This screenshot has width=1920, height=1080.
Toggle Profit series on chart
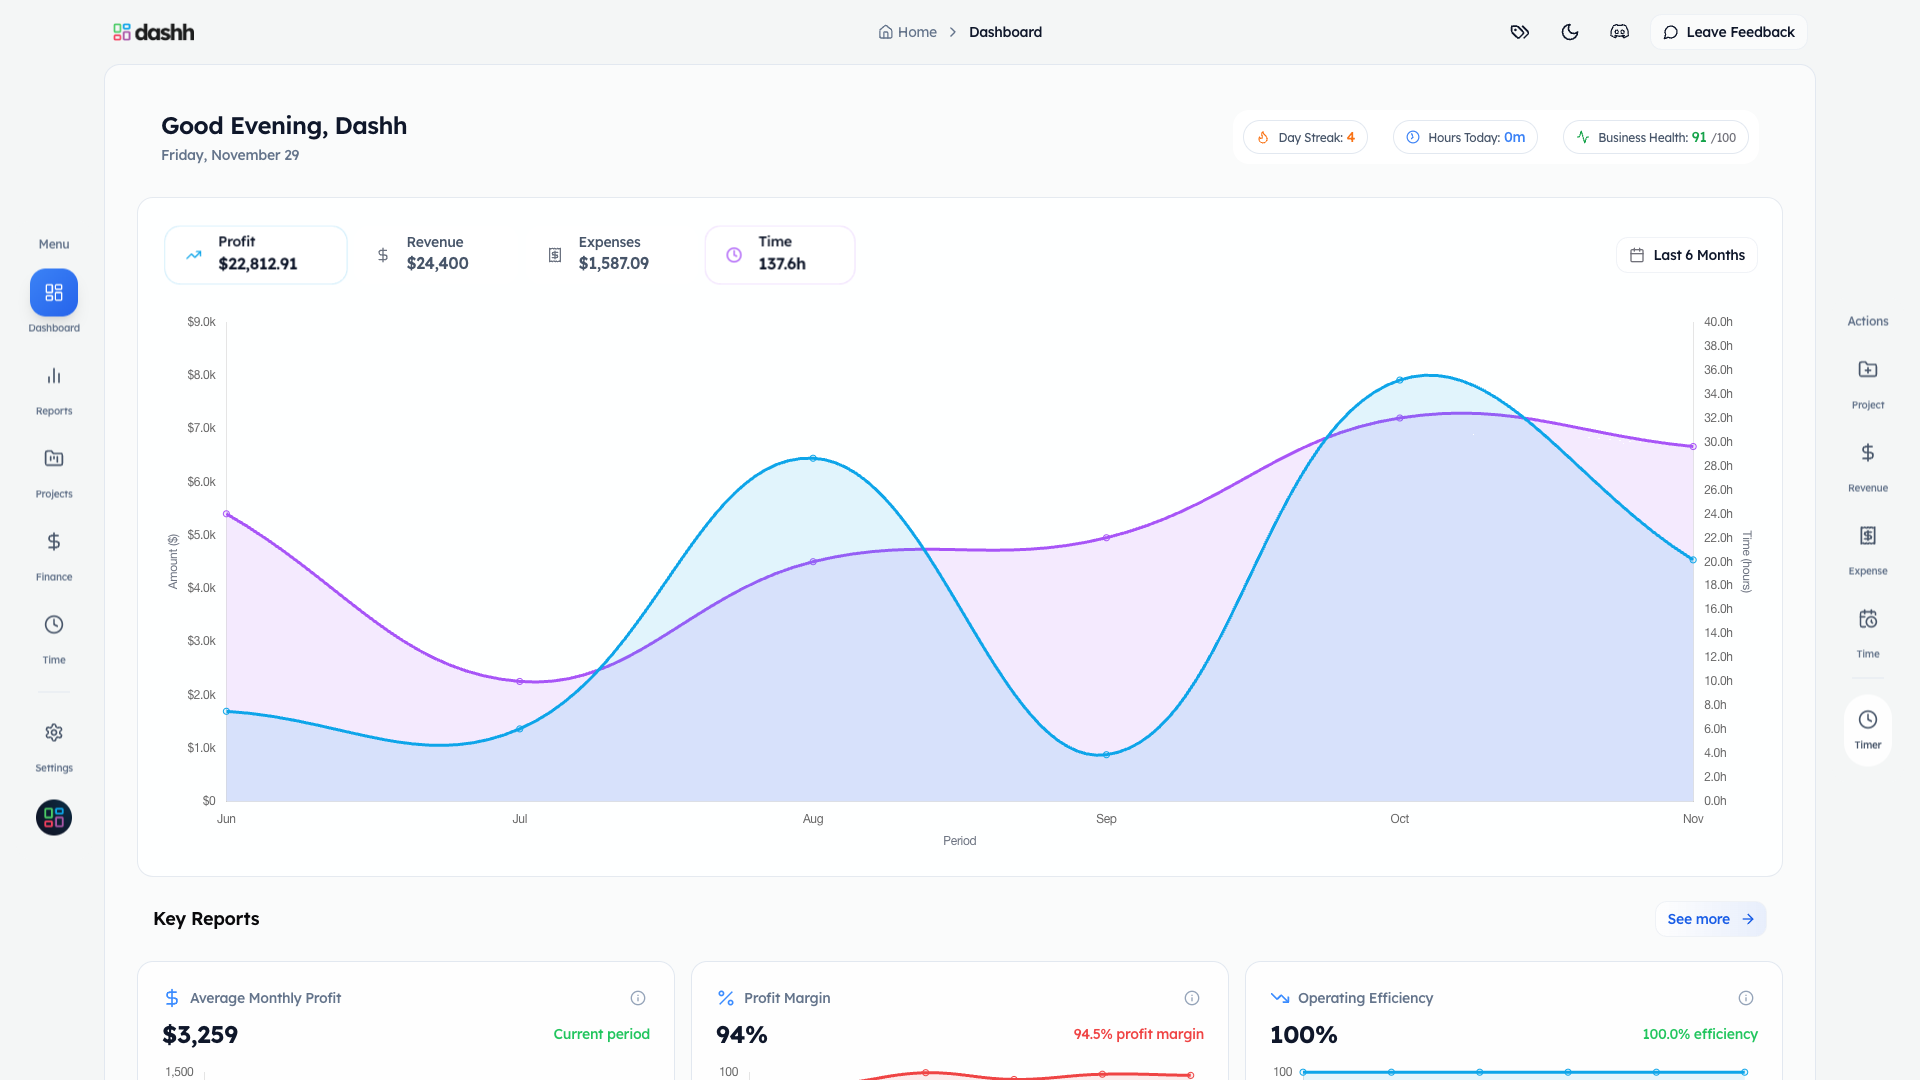coord(256,255)
